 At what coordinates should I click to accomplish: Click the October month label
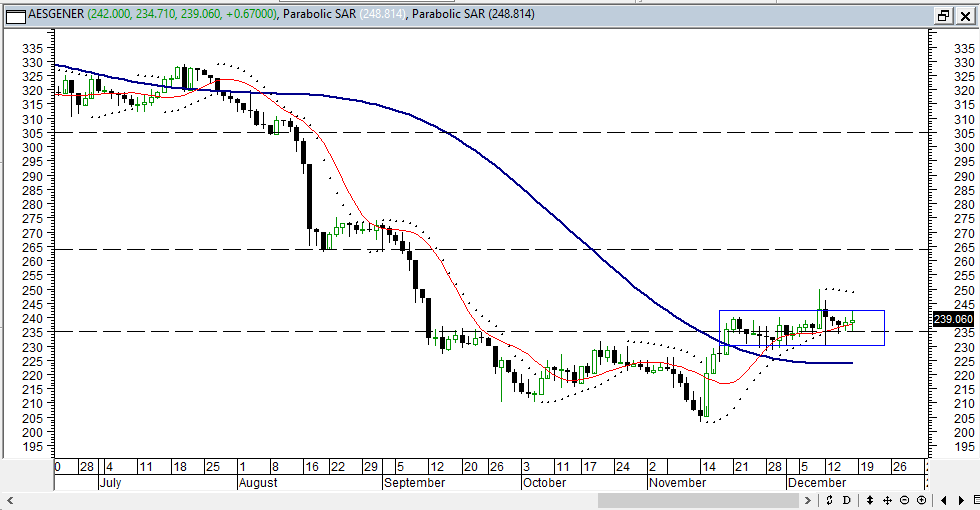coord(546,482)
